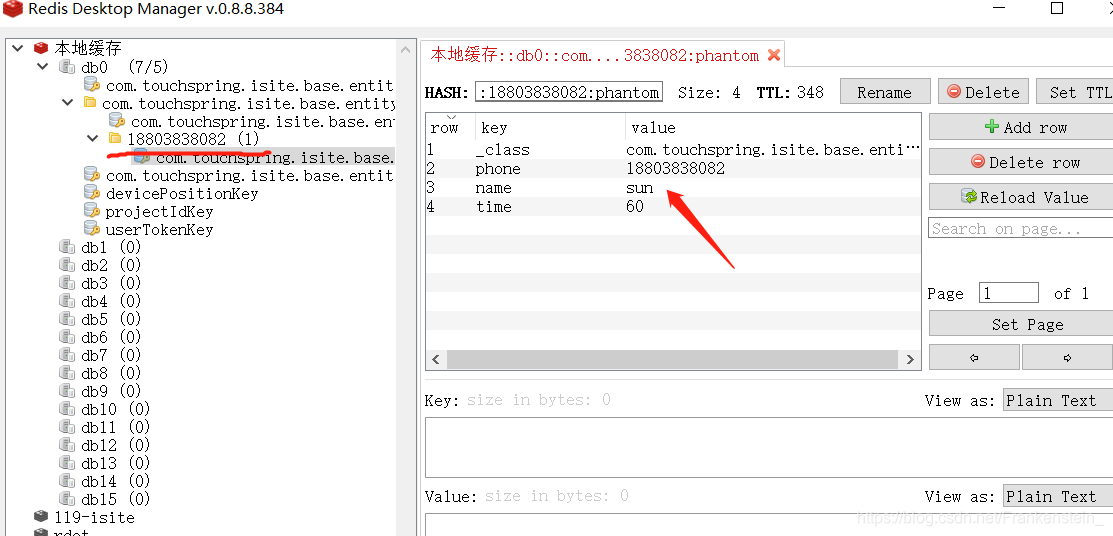This screenshot has height=536, width=1113.
Task: Close the 本地缓存::db0 phantom tab
Action: click(774, 55)
